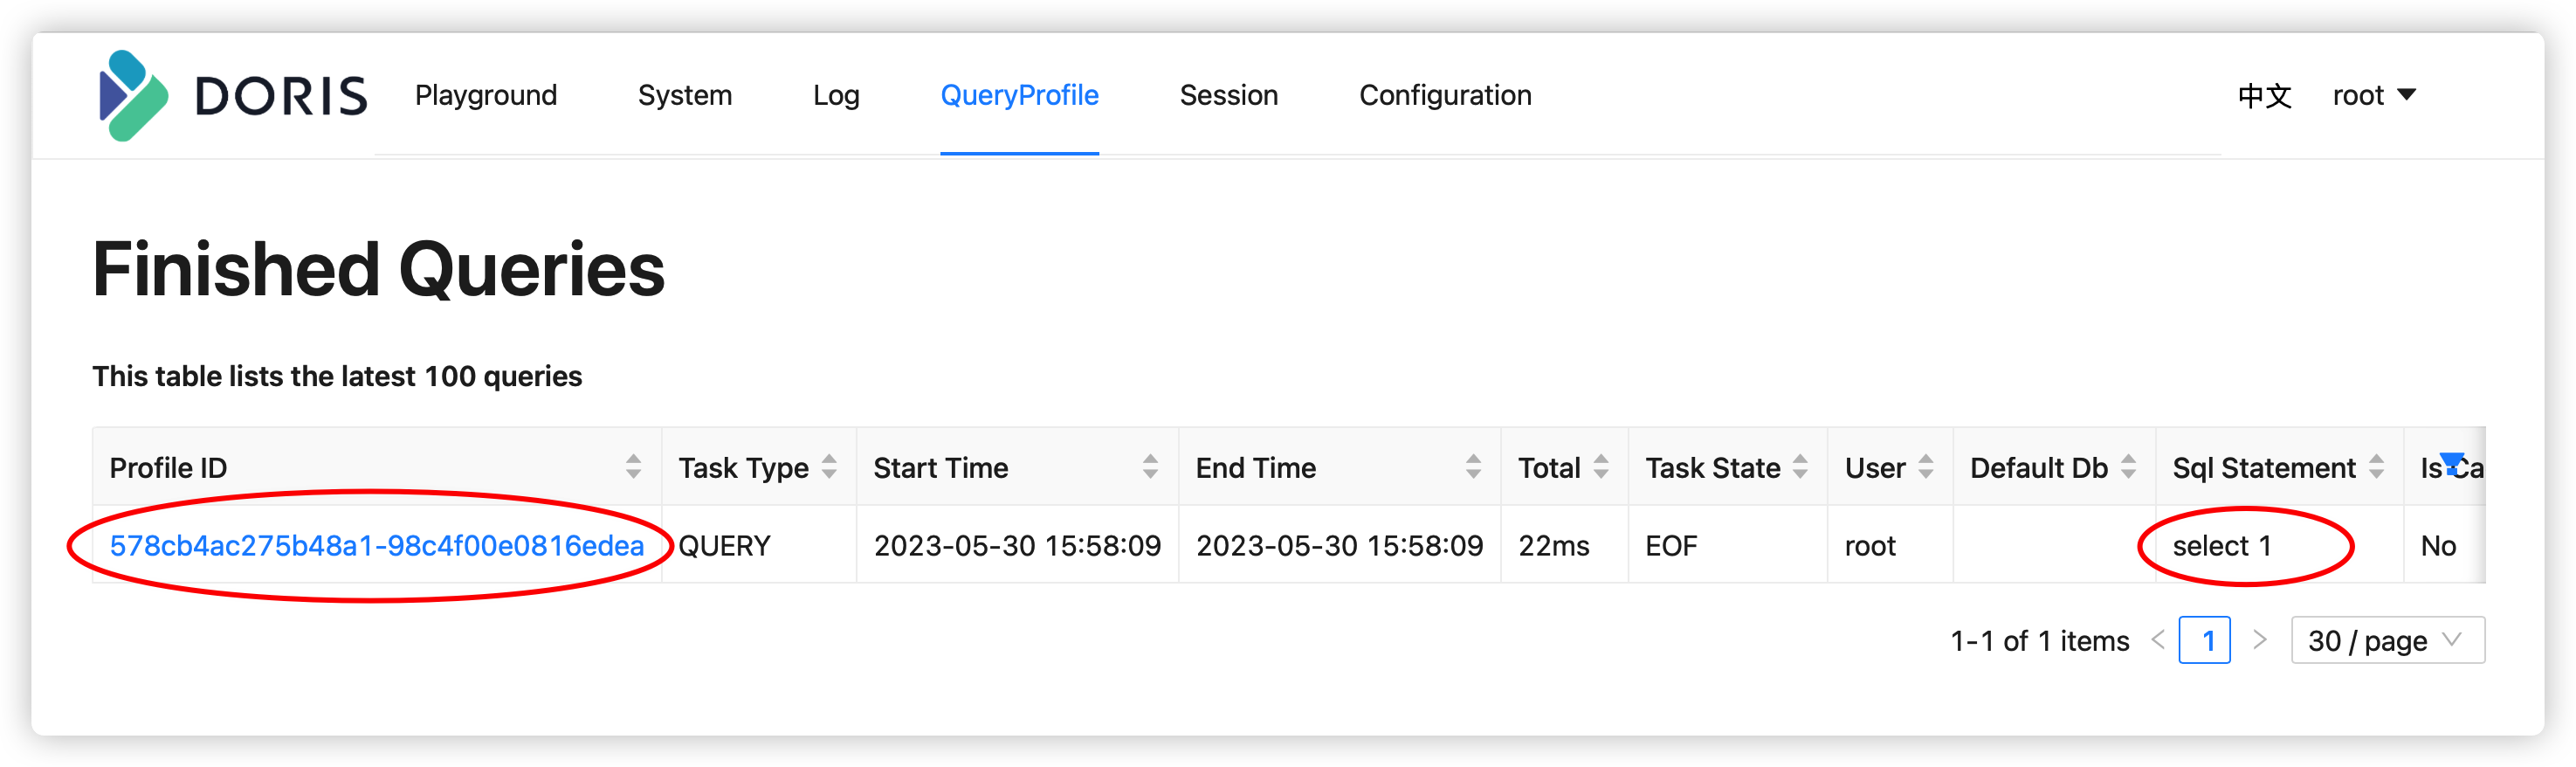Sort by Start Time column arrows

coord(1150,467)
